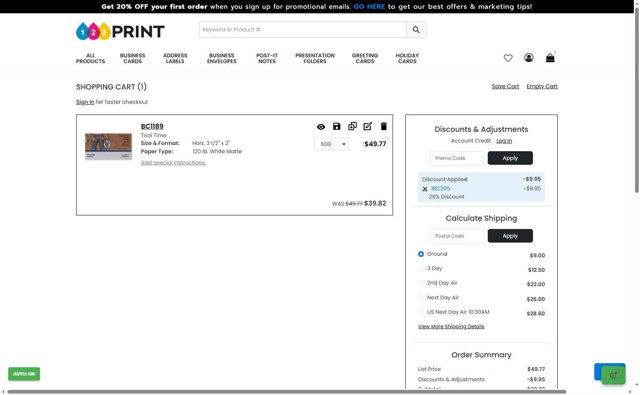640x395 pixels.
Task: Open All Products menu
Action: [x=90, y=58]
